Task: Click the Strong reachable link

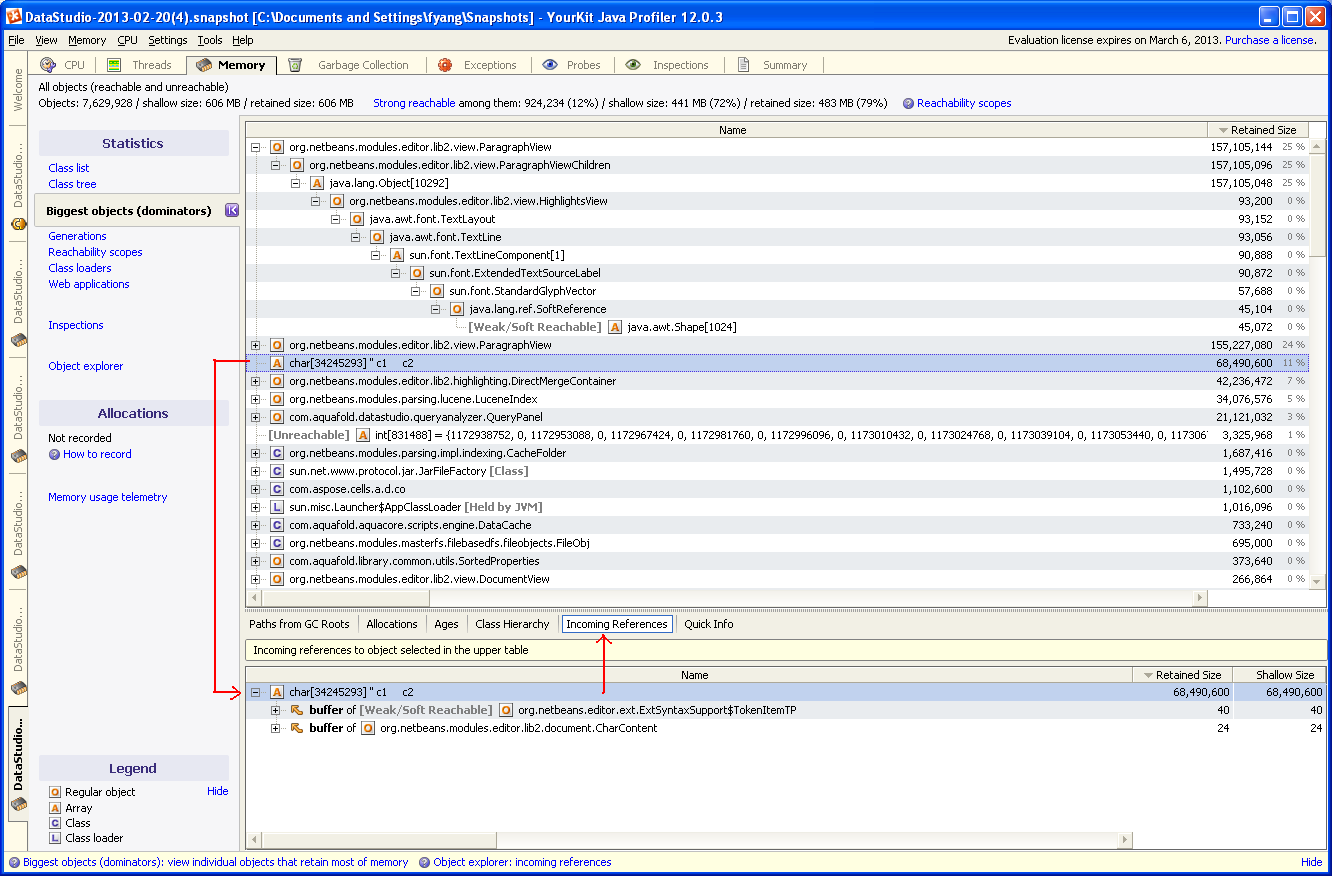Action: pyautogui.click(x=414, y=103)
